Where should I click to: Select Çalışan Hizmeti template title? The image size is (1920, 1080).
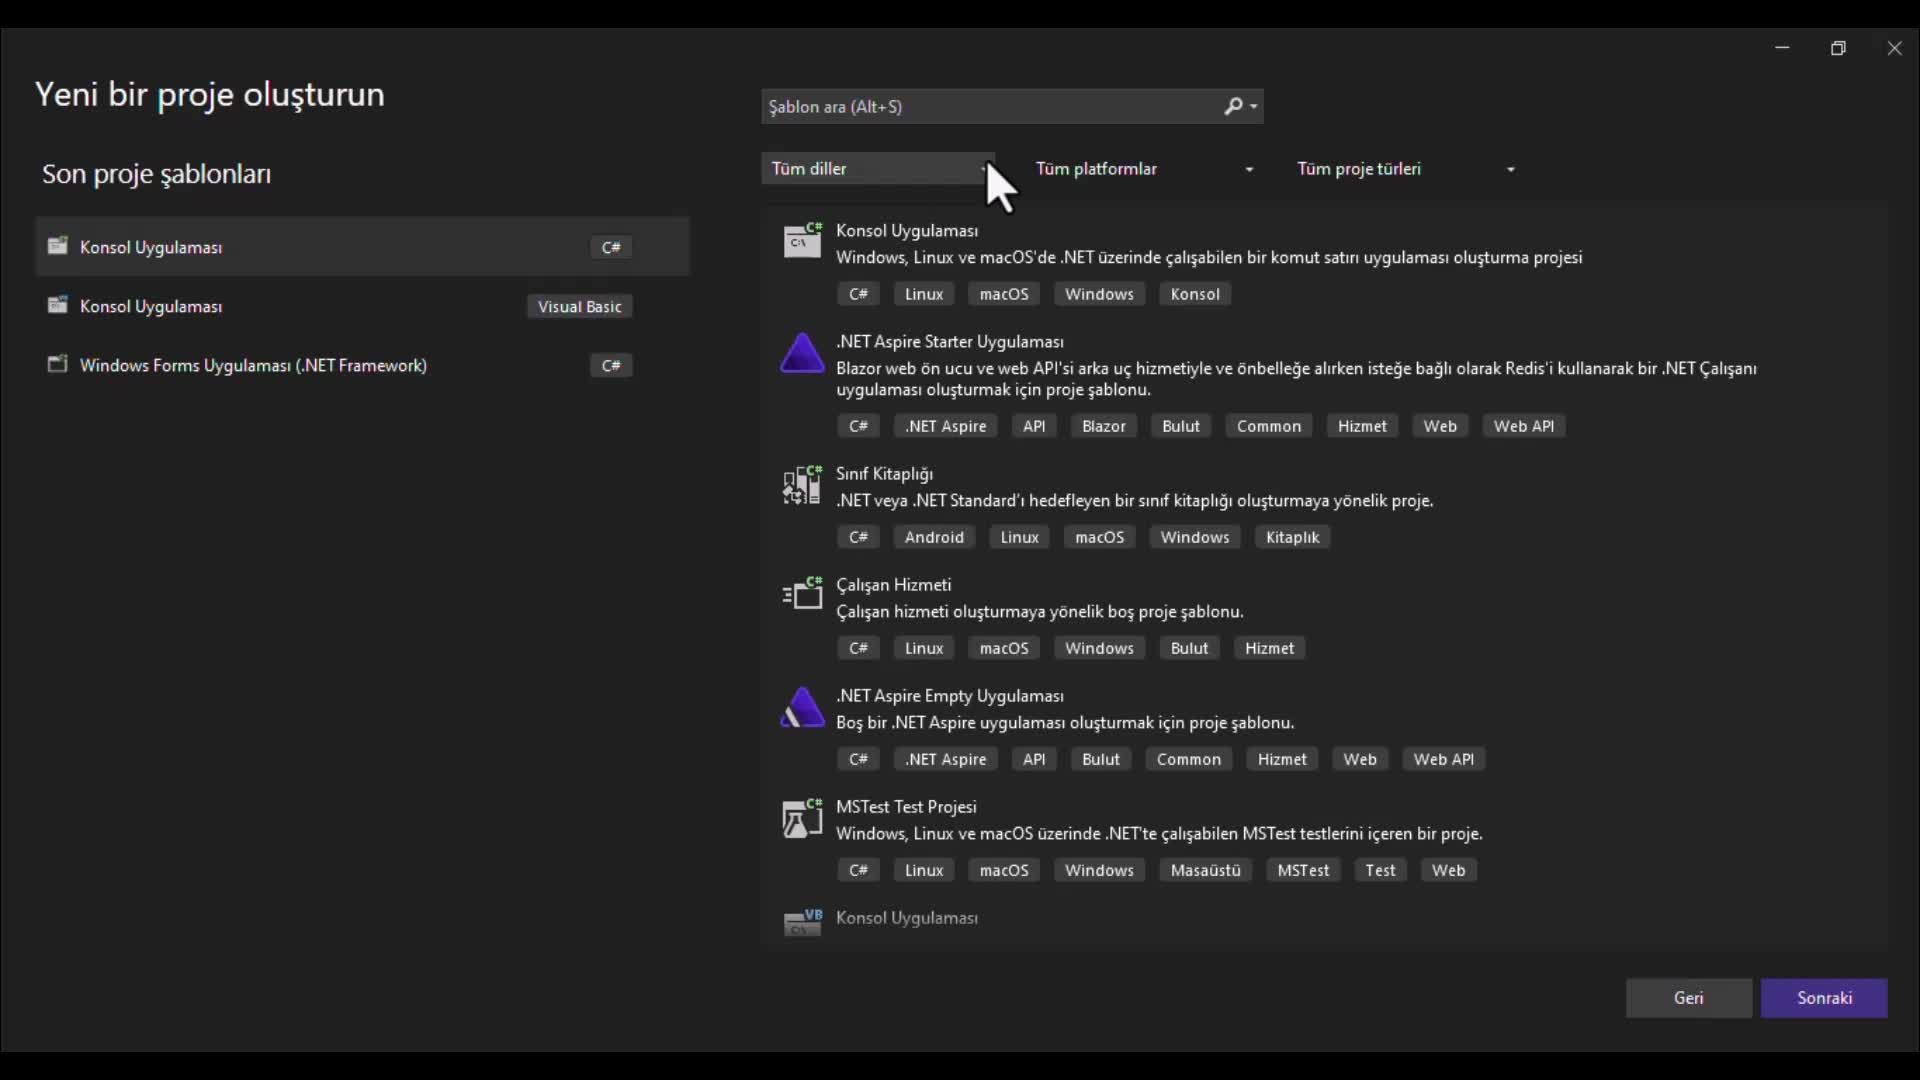pyautogui.click(x=894, y=585)
